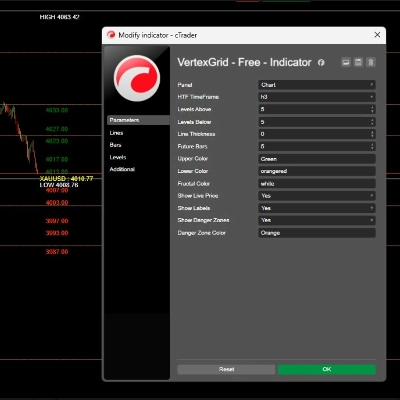The width and height of the screenshot is (400, 400).
Task: Open the HTF TimeFrame dropdown
Action: pyautogui.click(x=317, y=97)
